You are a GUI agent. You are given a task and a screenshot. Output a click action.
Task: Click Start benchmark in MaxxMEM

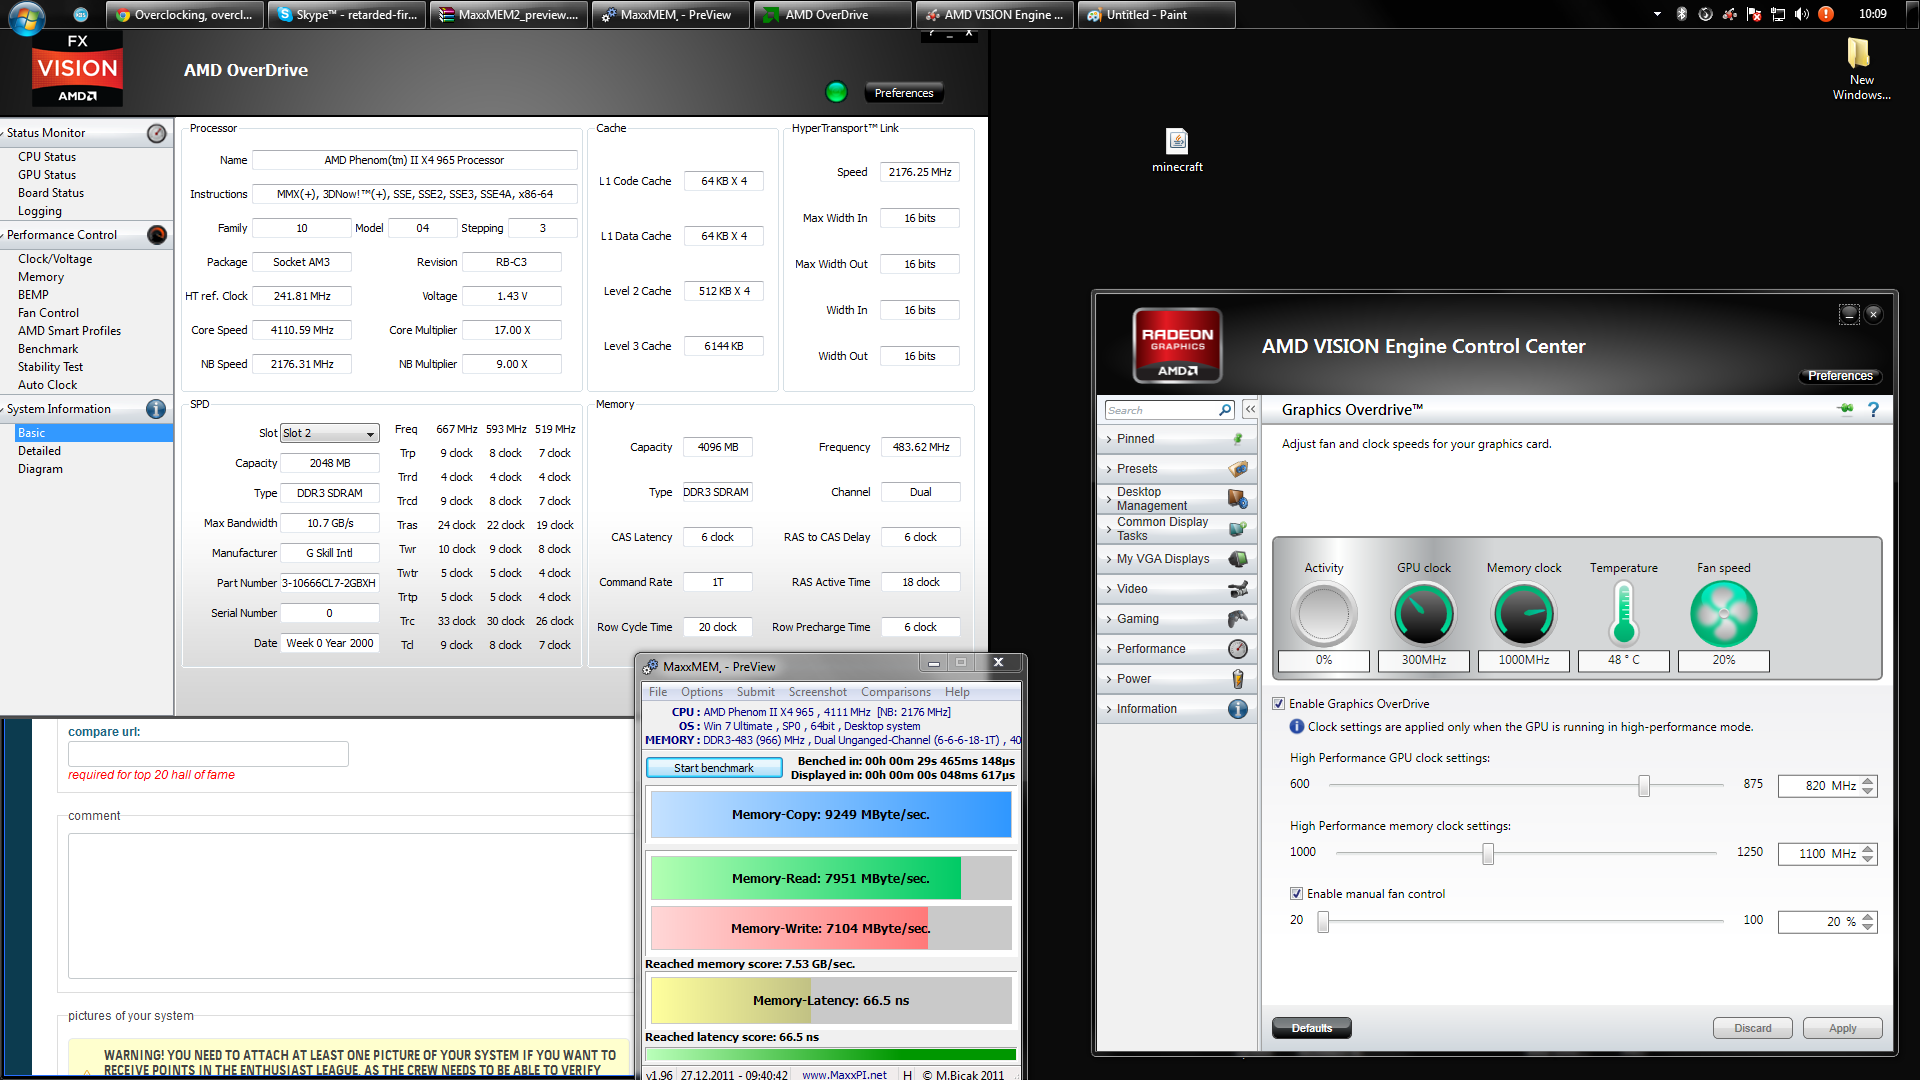pos(713,768)
